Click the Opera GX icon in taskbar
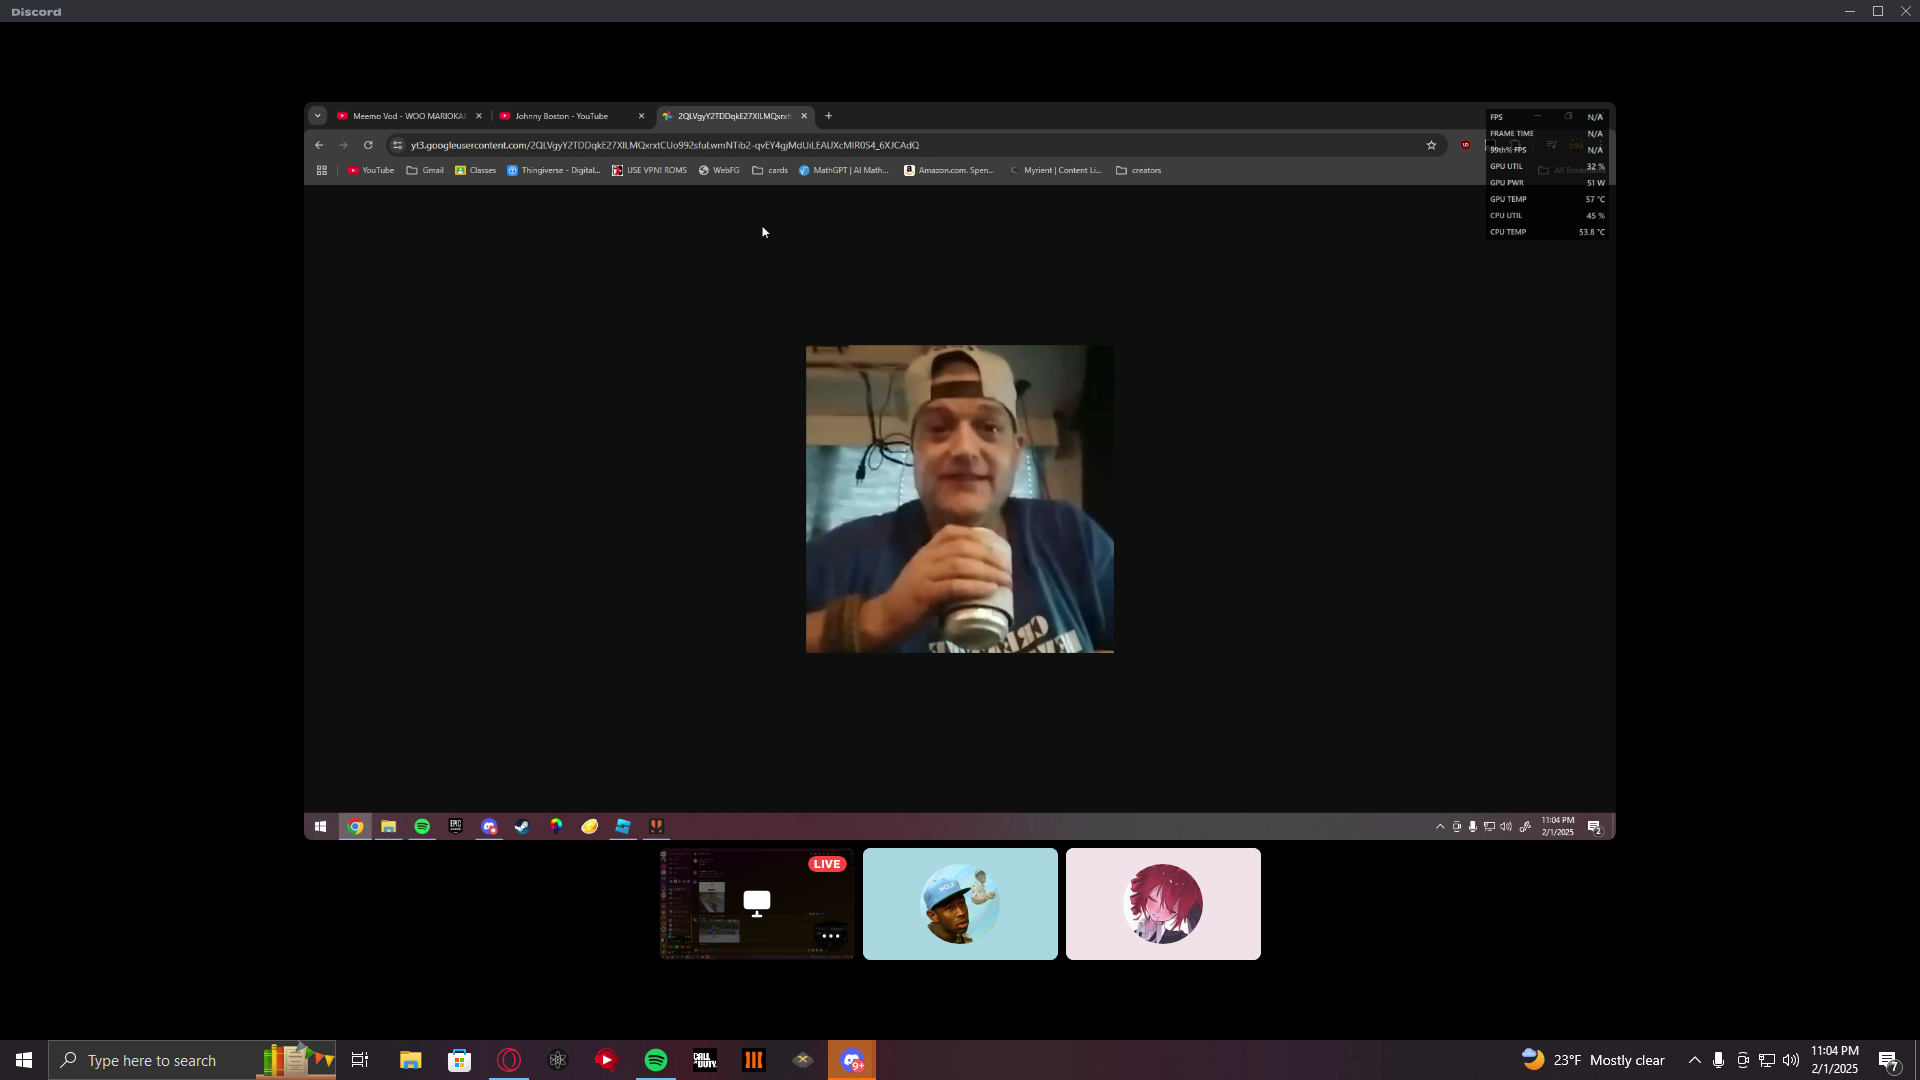The height and width of the screenshot is (1080, 1920). tap(509, 1060)
